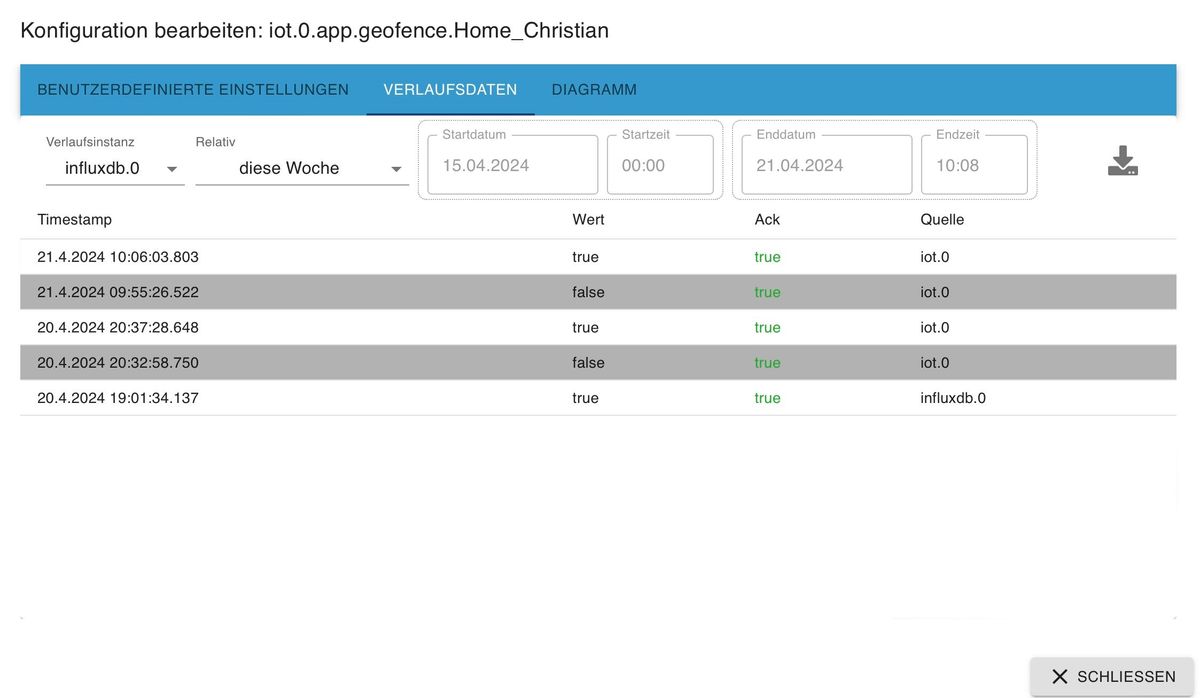Screen dimensions: 1200x698
Task: Download history data via download icon
Action: (x=1123, y=161)
